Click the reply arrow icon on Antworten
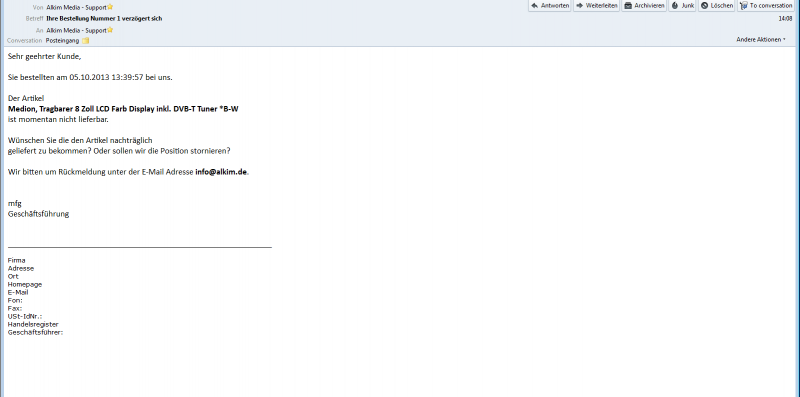Image resolution: width=800 pixels, height=397 pixels. 535,6
